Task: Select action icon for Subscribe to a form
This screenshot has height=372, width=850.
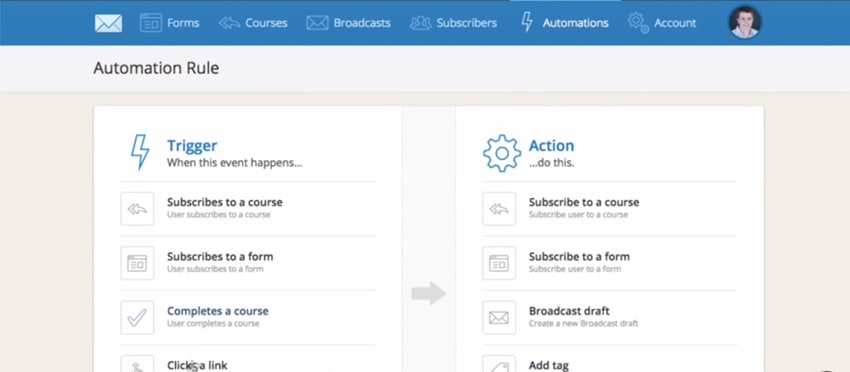Action: pyautogui.click(x=499, y=263)
